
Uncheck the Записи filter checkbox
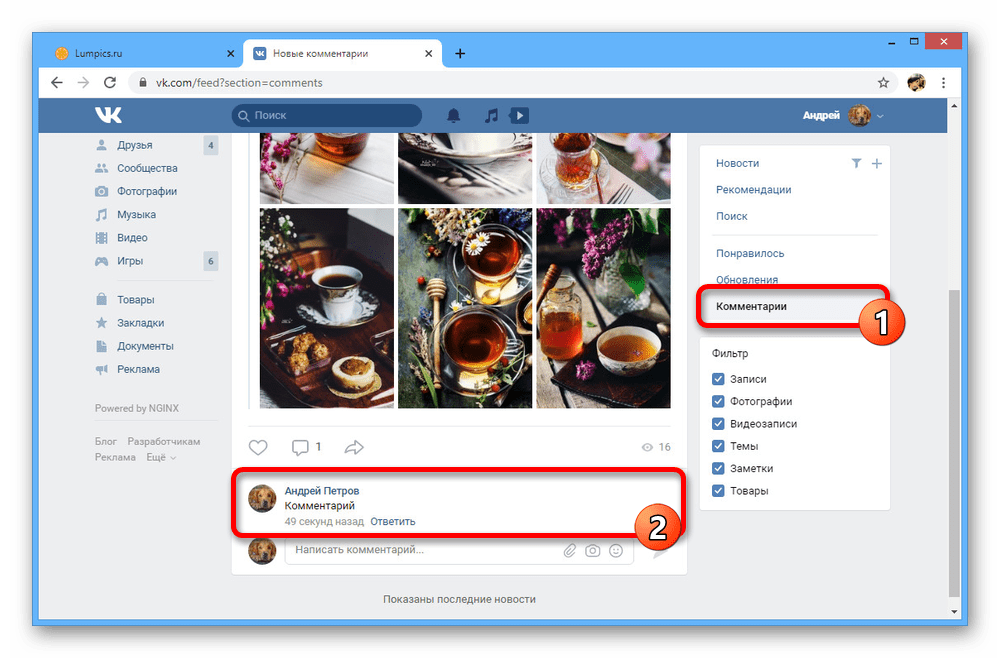[x=718, y=379]
